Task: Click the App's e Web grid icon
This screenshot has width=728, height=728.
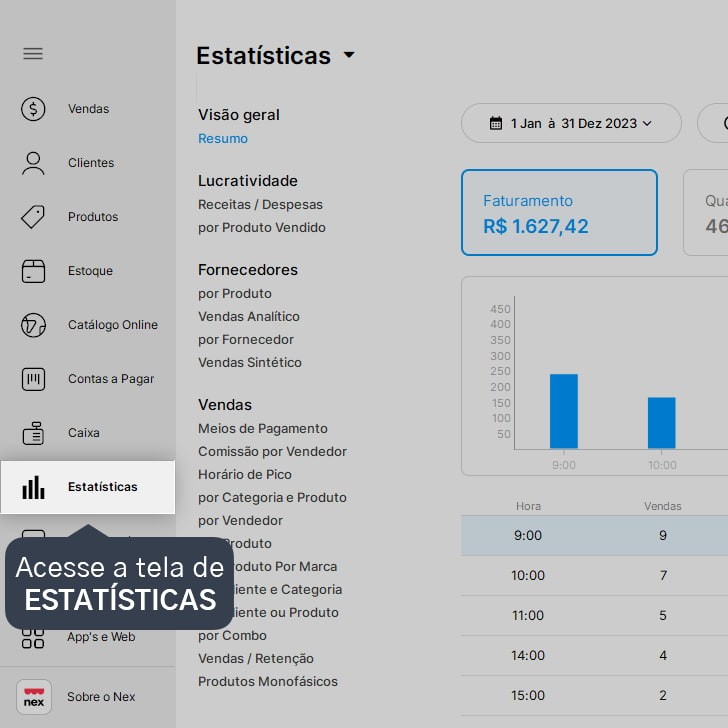Action: 33,638
